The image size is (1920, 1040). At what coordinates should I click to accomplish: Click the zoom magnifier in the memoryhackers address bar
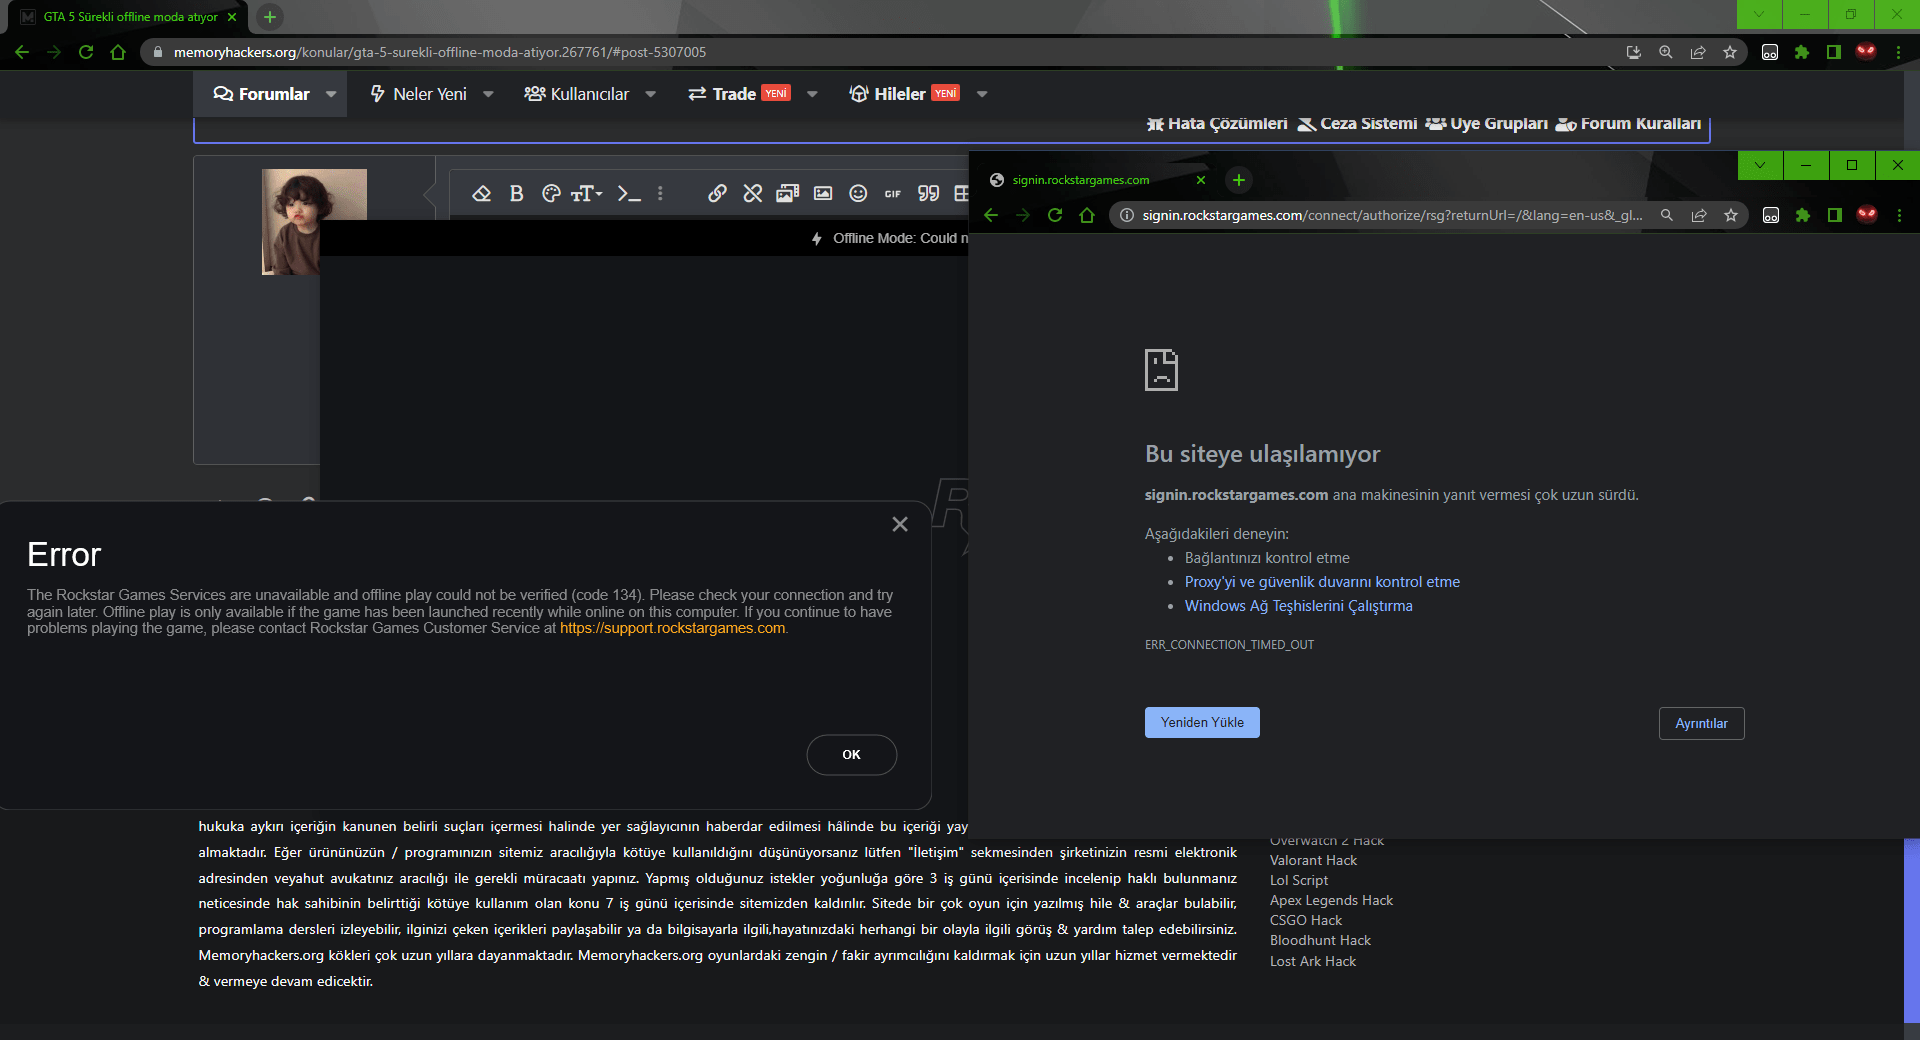1666,52
